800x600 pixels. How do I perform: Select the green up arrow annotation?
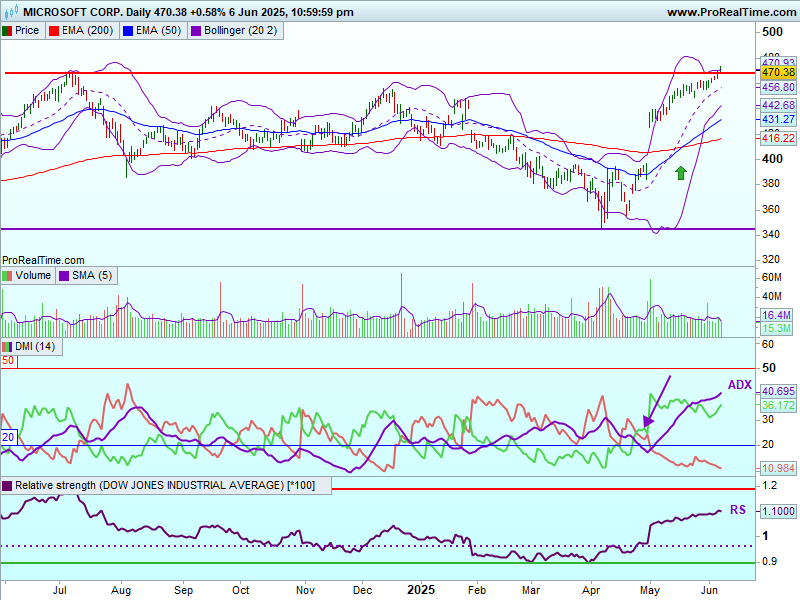coord(681,173)
